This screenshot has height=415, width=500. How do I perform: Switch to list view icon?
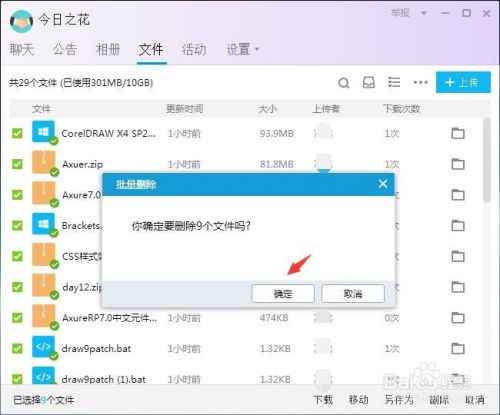coord(394,82)
